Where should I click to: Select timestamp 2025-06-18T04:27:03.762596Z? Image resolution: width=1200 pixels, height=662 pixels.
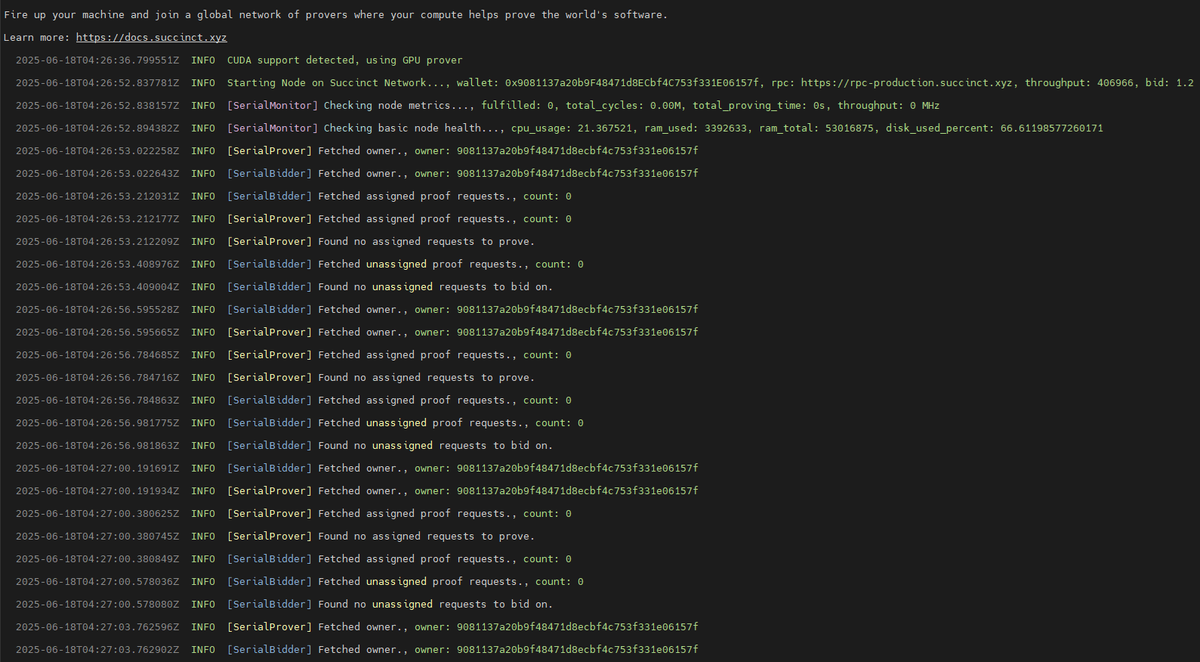tap(97, 627)
